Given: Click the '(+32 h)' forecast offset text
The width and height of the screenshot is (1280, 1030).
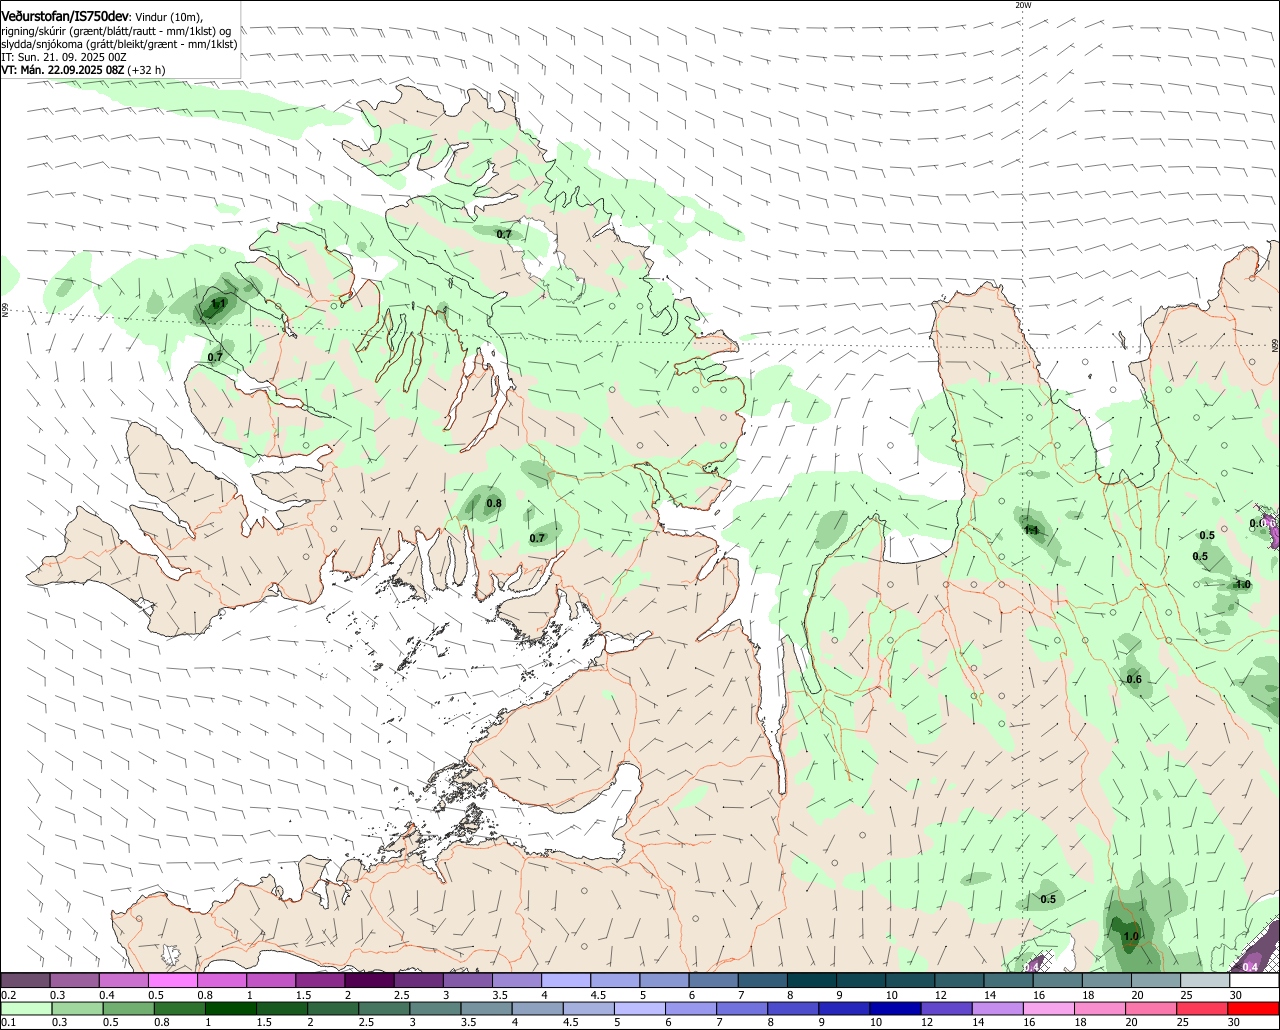Looking at the screenshot, I should (x=147, y=70).
